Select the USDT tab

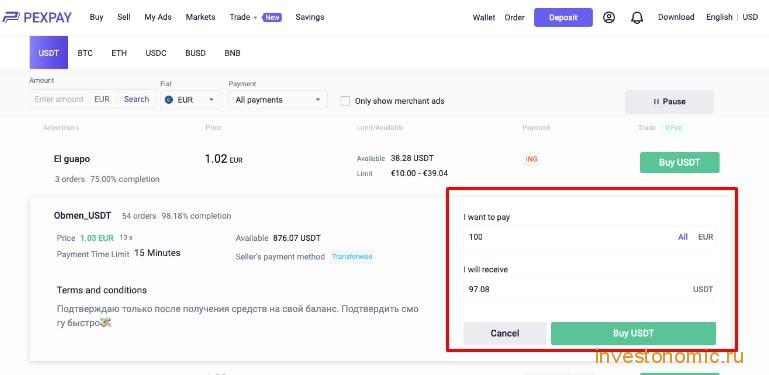[x=49, y=52]
